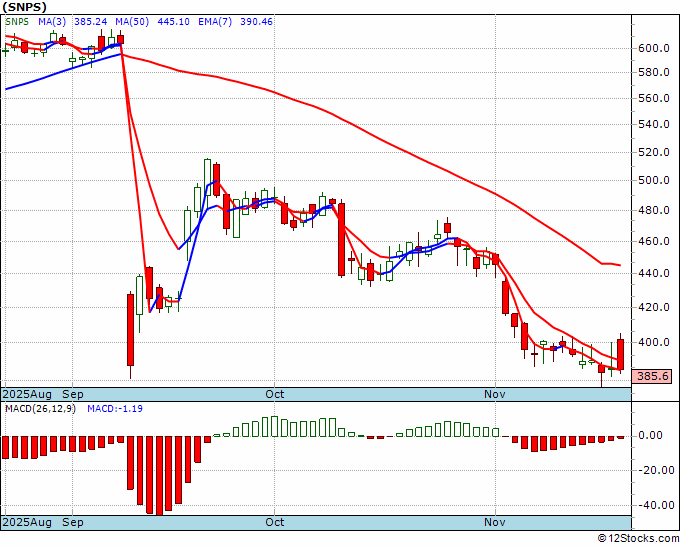Click the 440.0 price axis label

(x=654, y=273)
